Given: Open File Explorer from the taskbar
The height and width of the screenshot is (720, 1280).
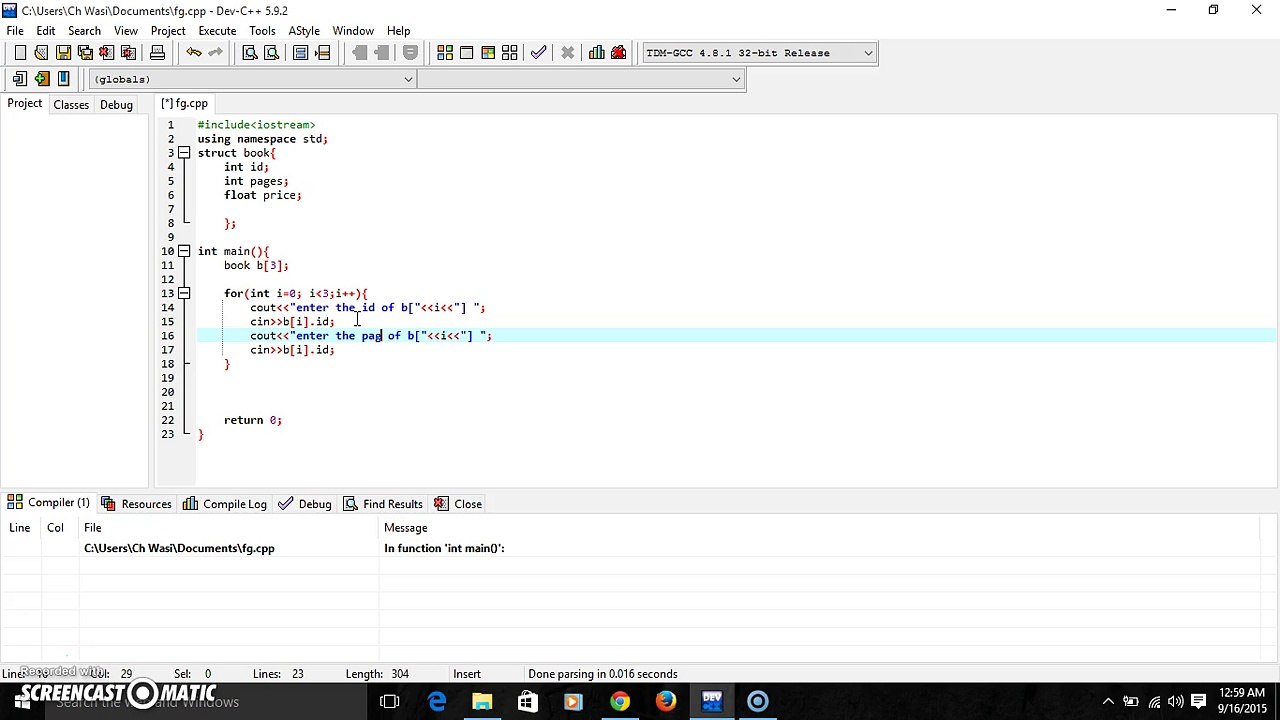Looking at the screenshot, I should click(x=482, y=702).
